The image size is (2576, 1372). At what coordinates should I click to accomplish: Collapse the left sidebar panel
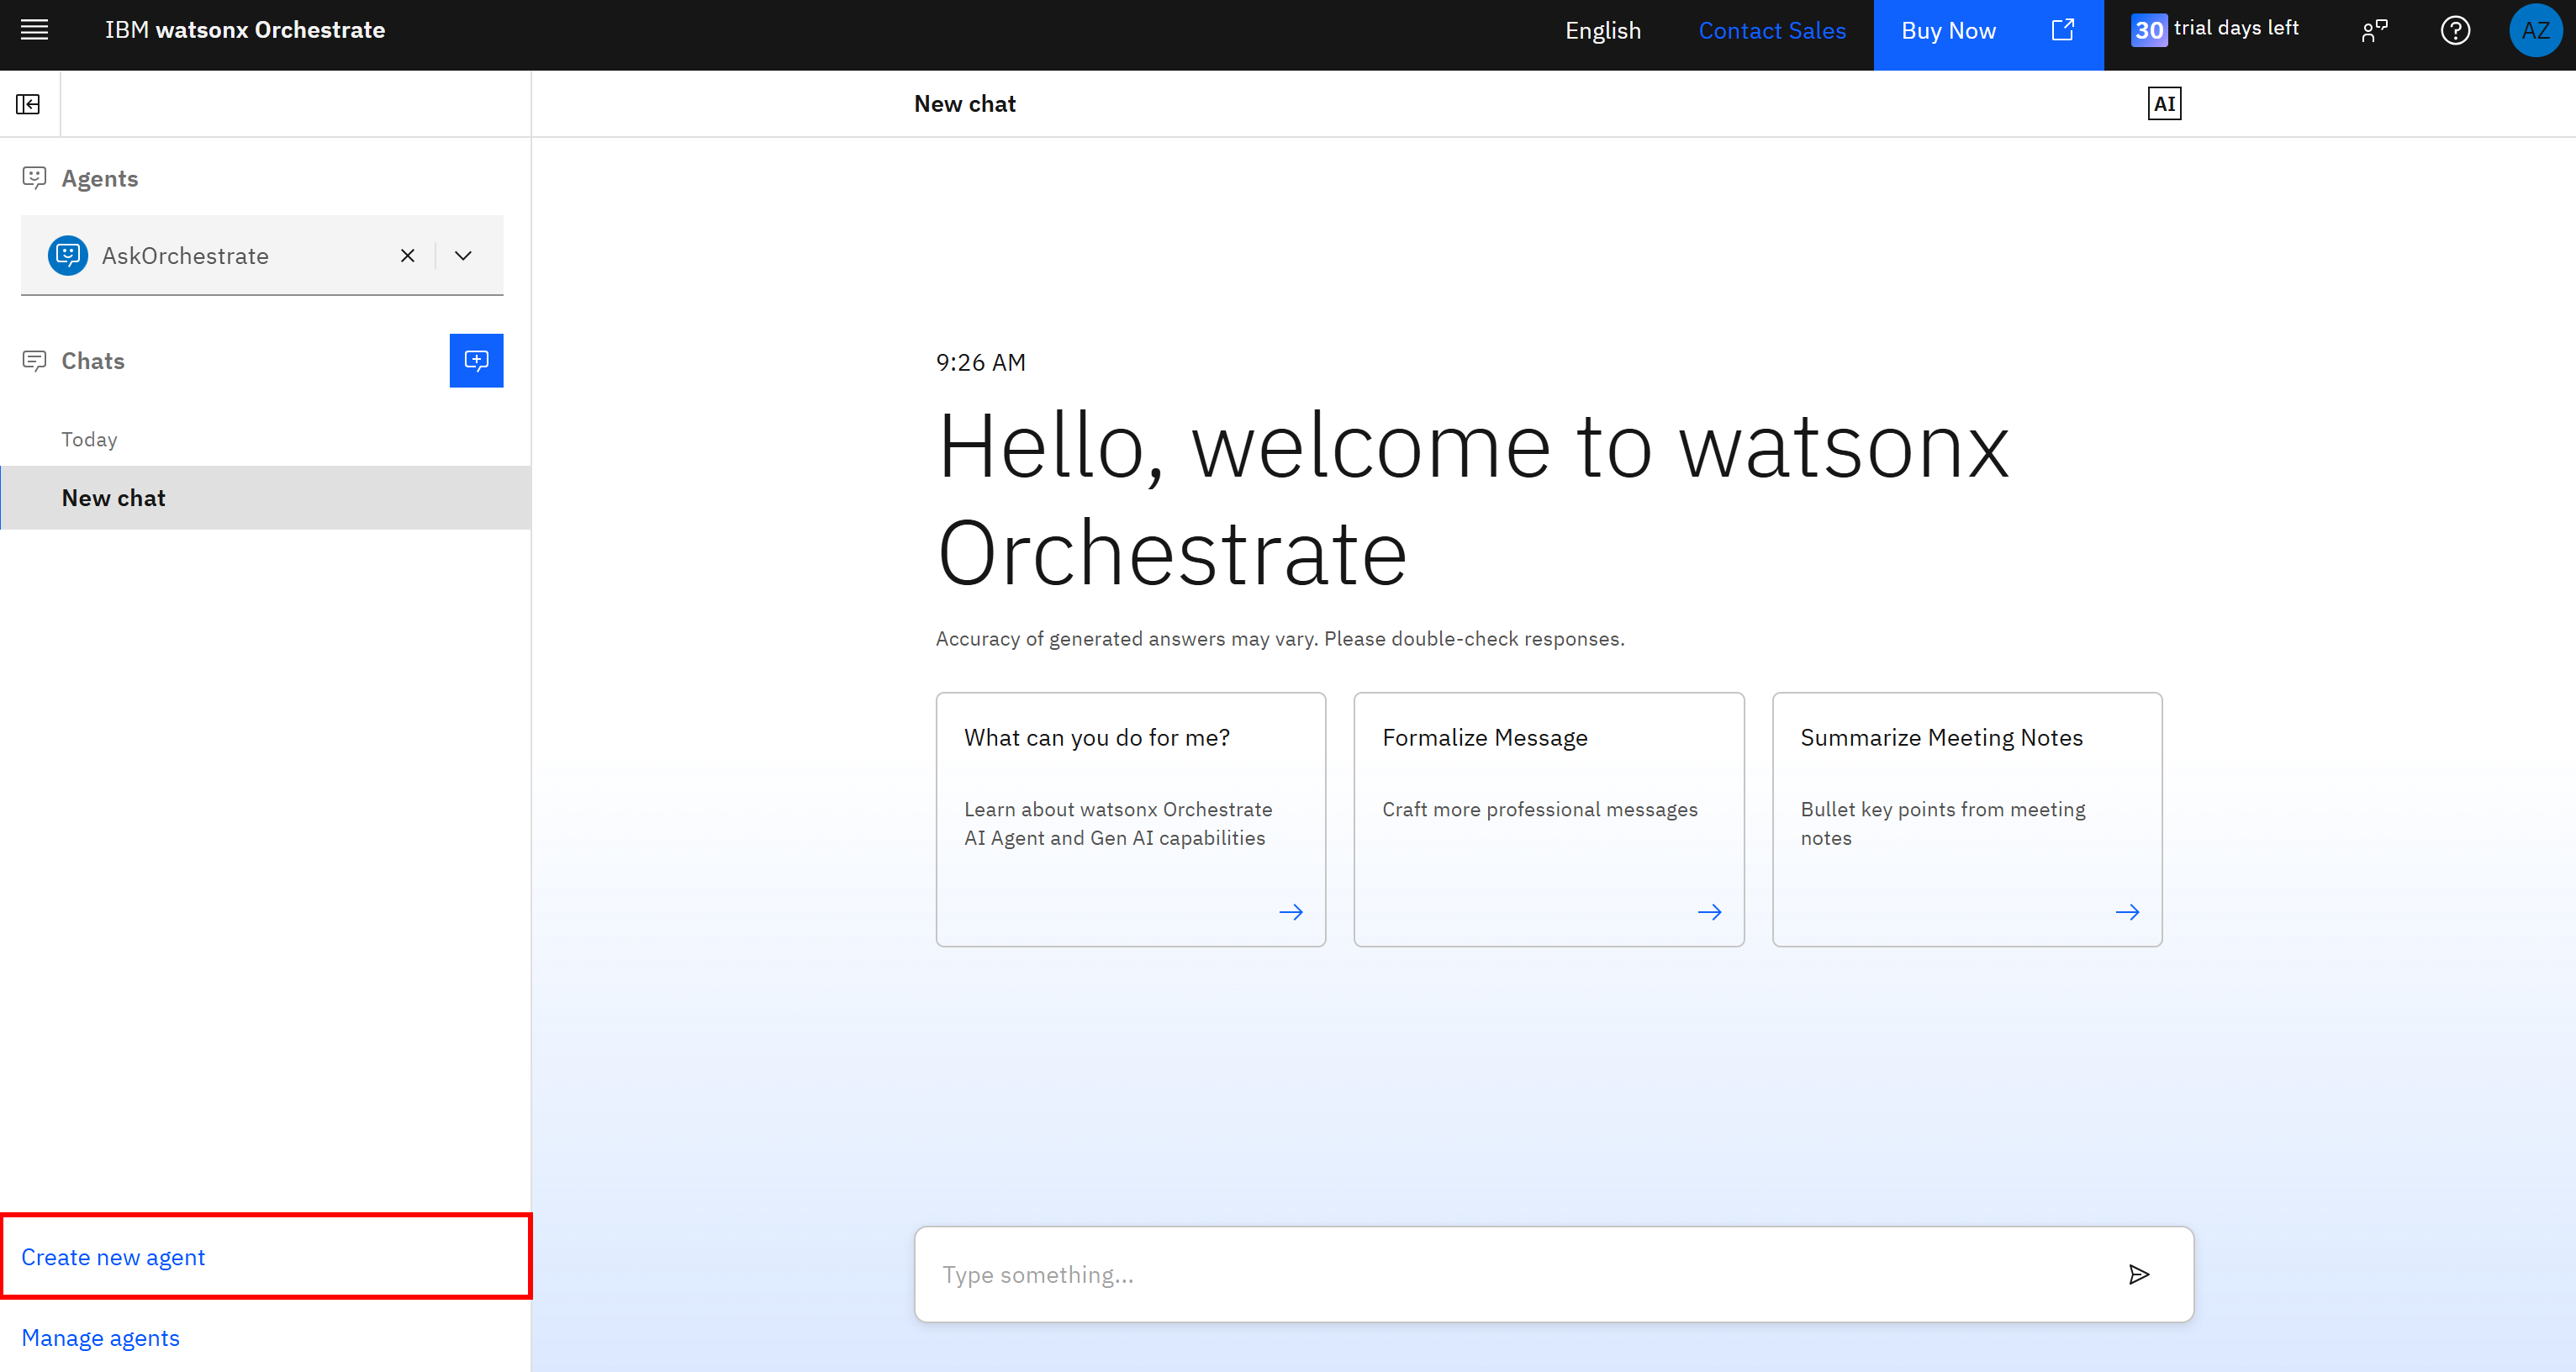(x=29, y=103)
